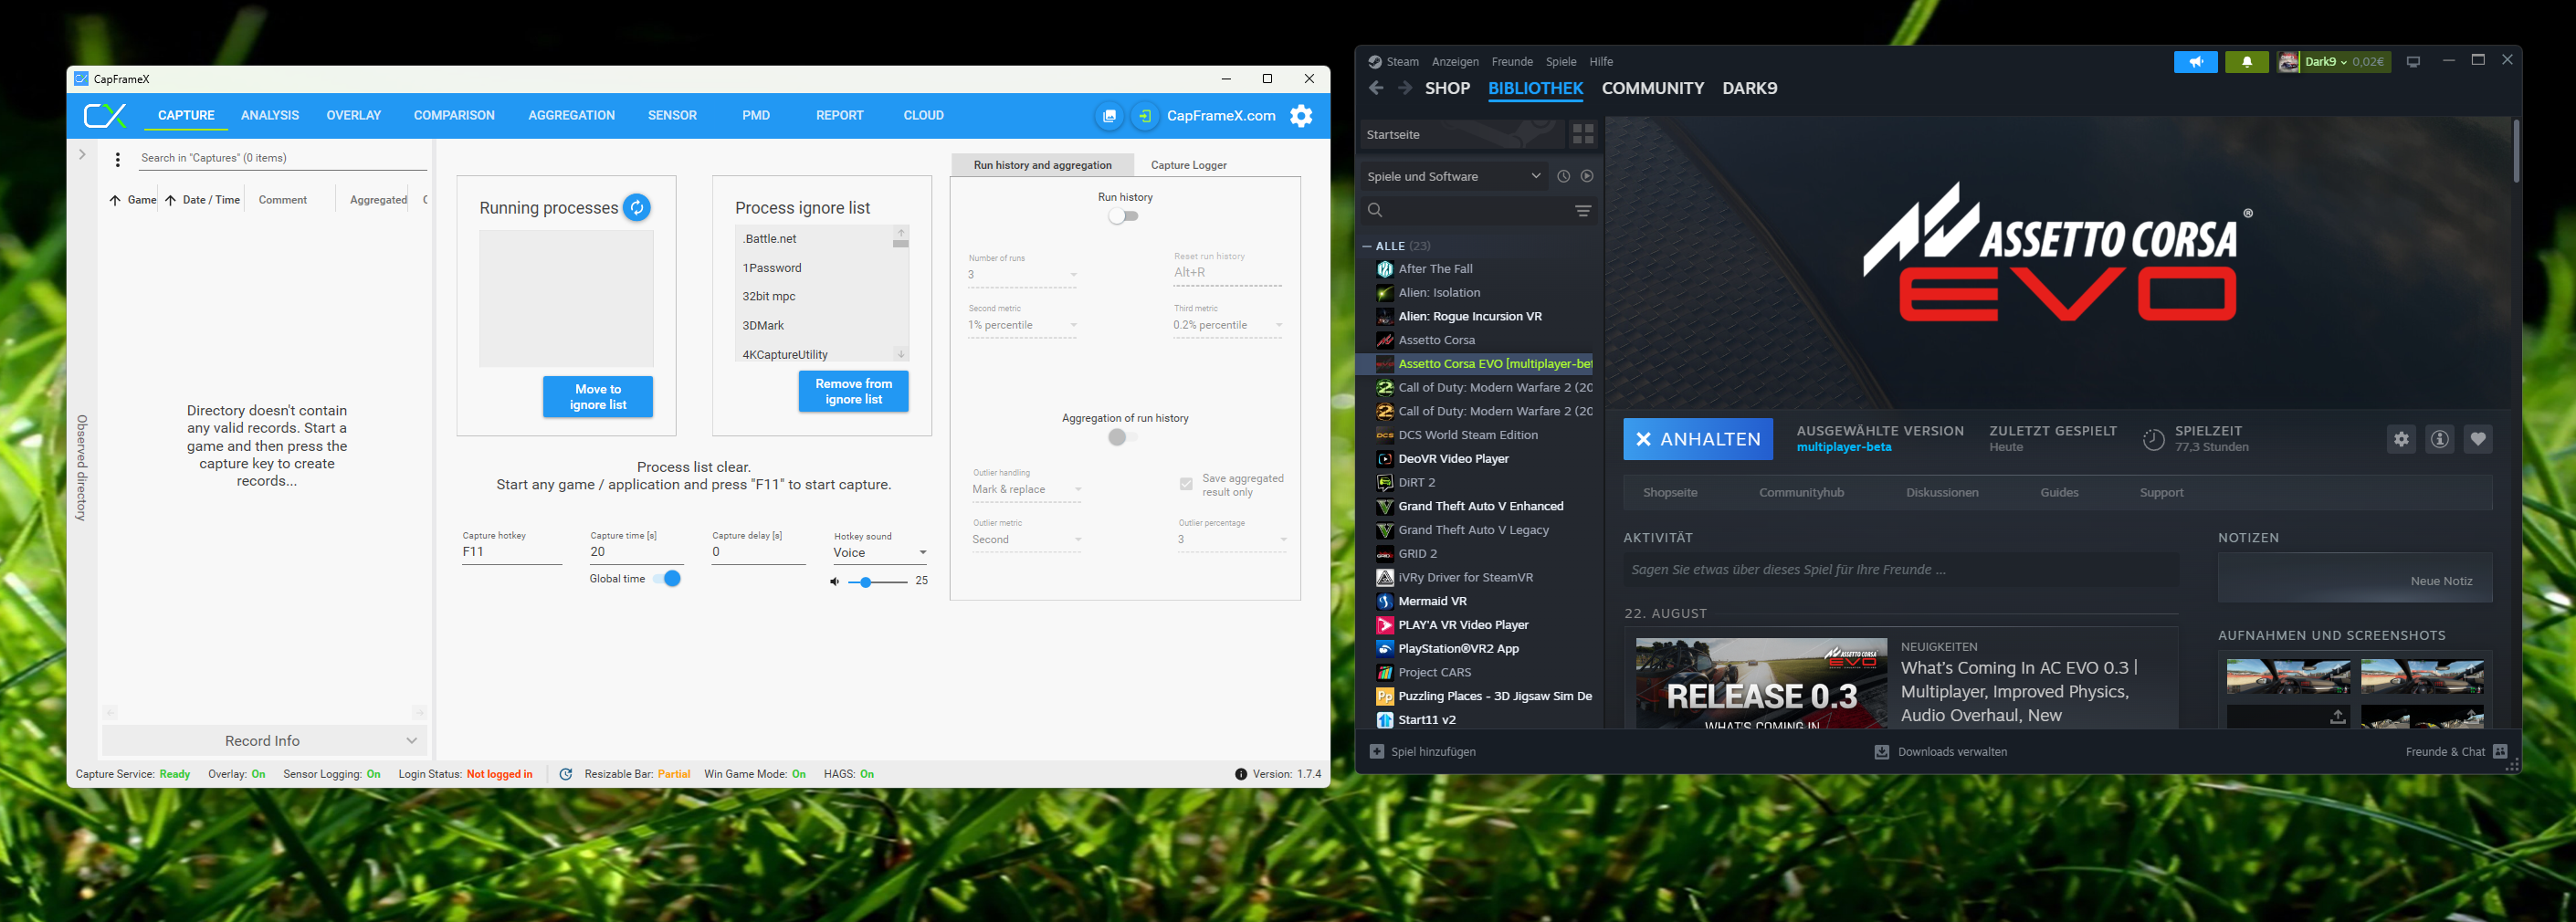Open the Diskussionen tab for the game

pos(1942,493)
